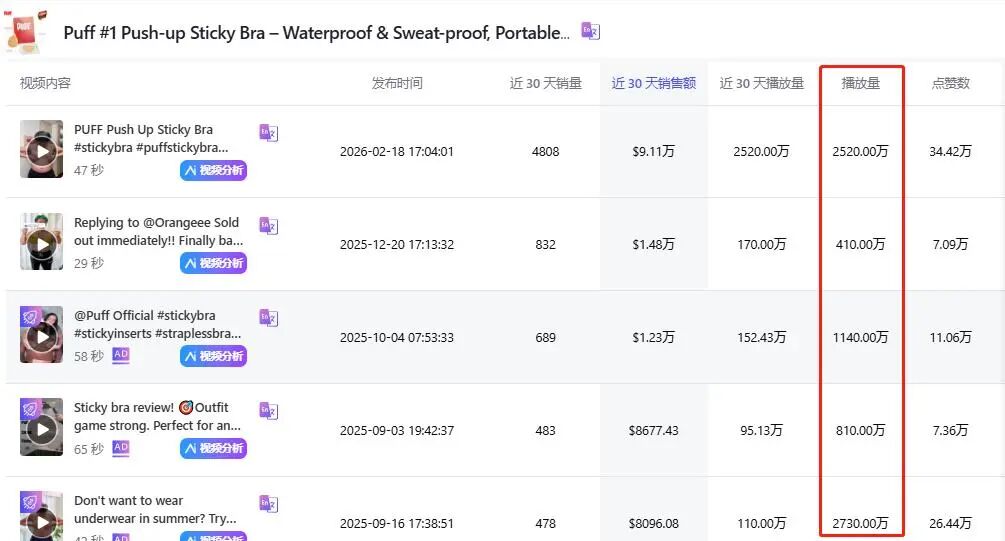Translate the Sticky bra review video title

(268, 411)
